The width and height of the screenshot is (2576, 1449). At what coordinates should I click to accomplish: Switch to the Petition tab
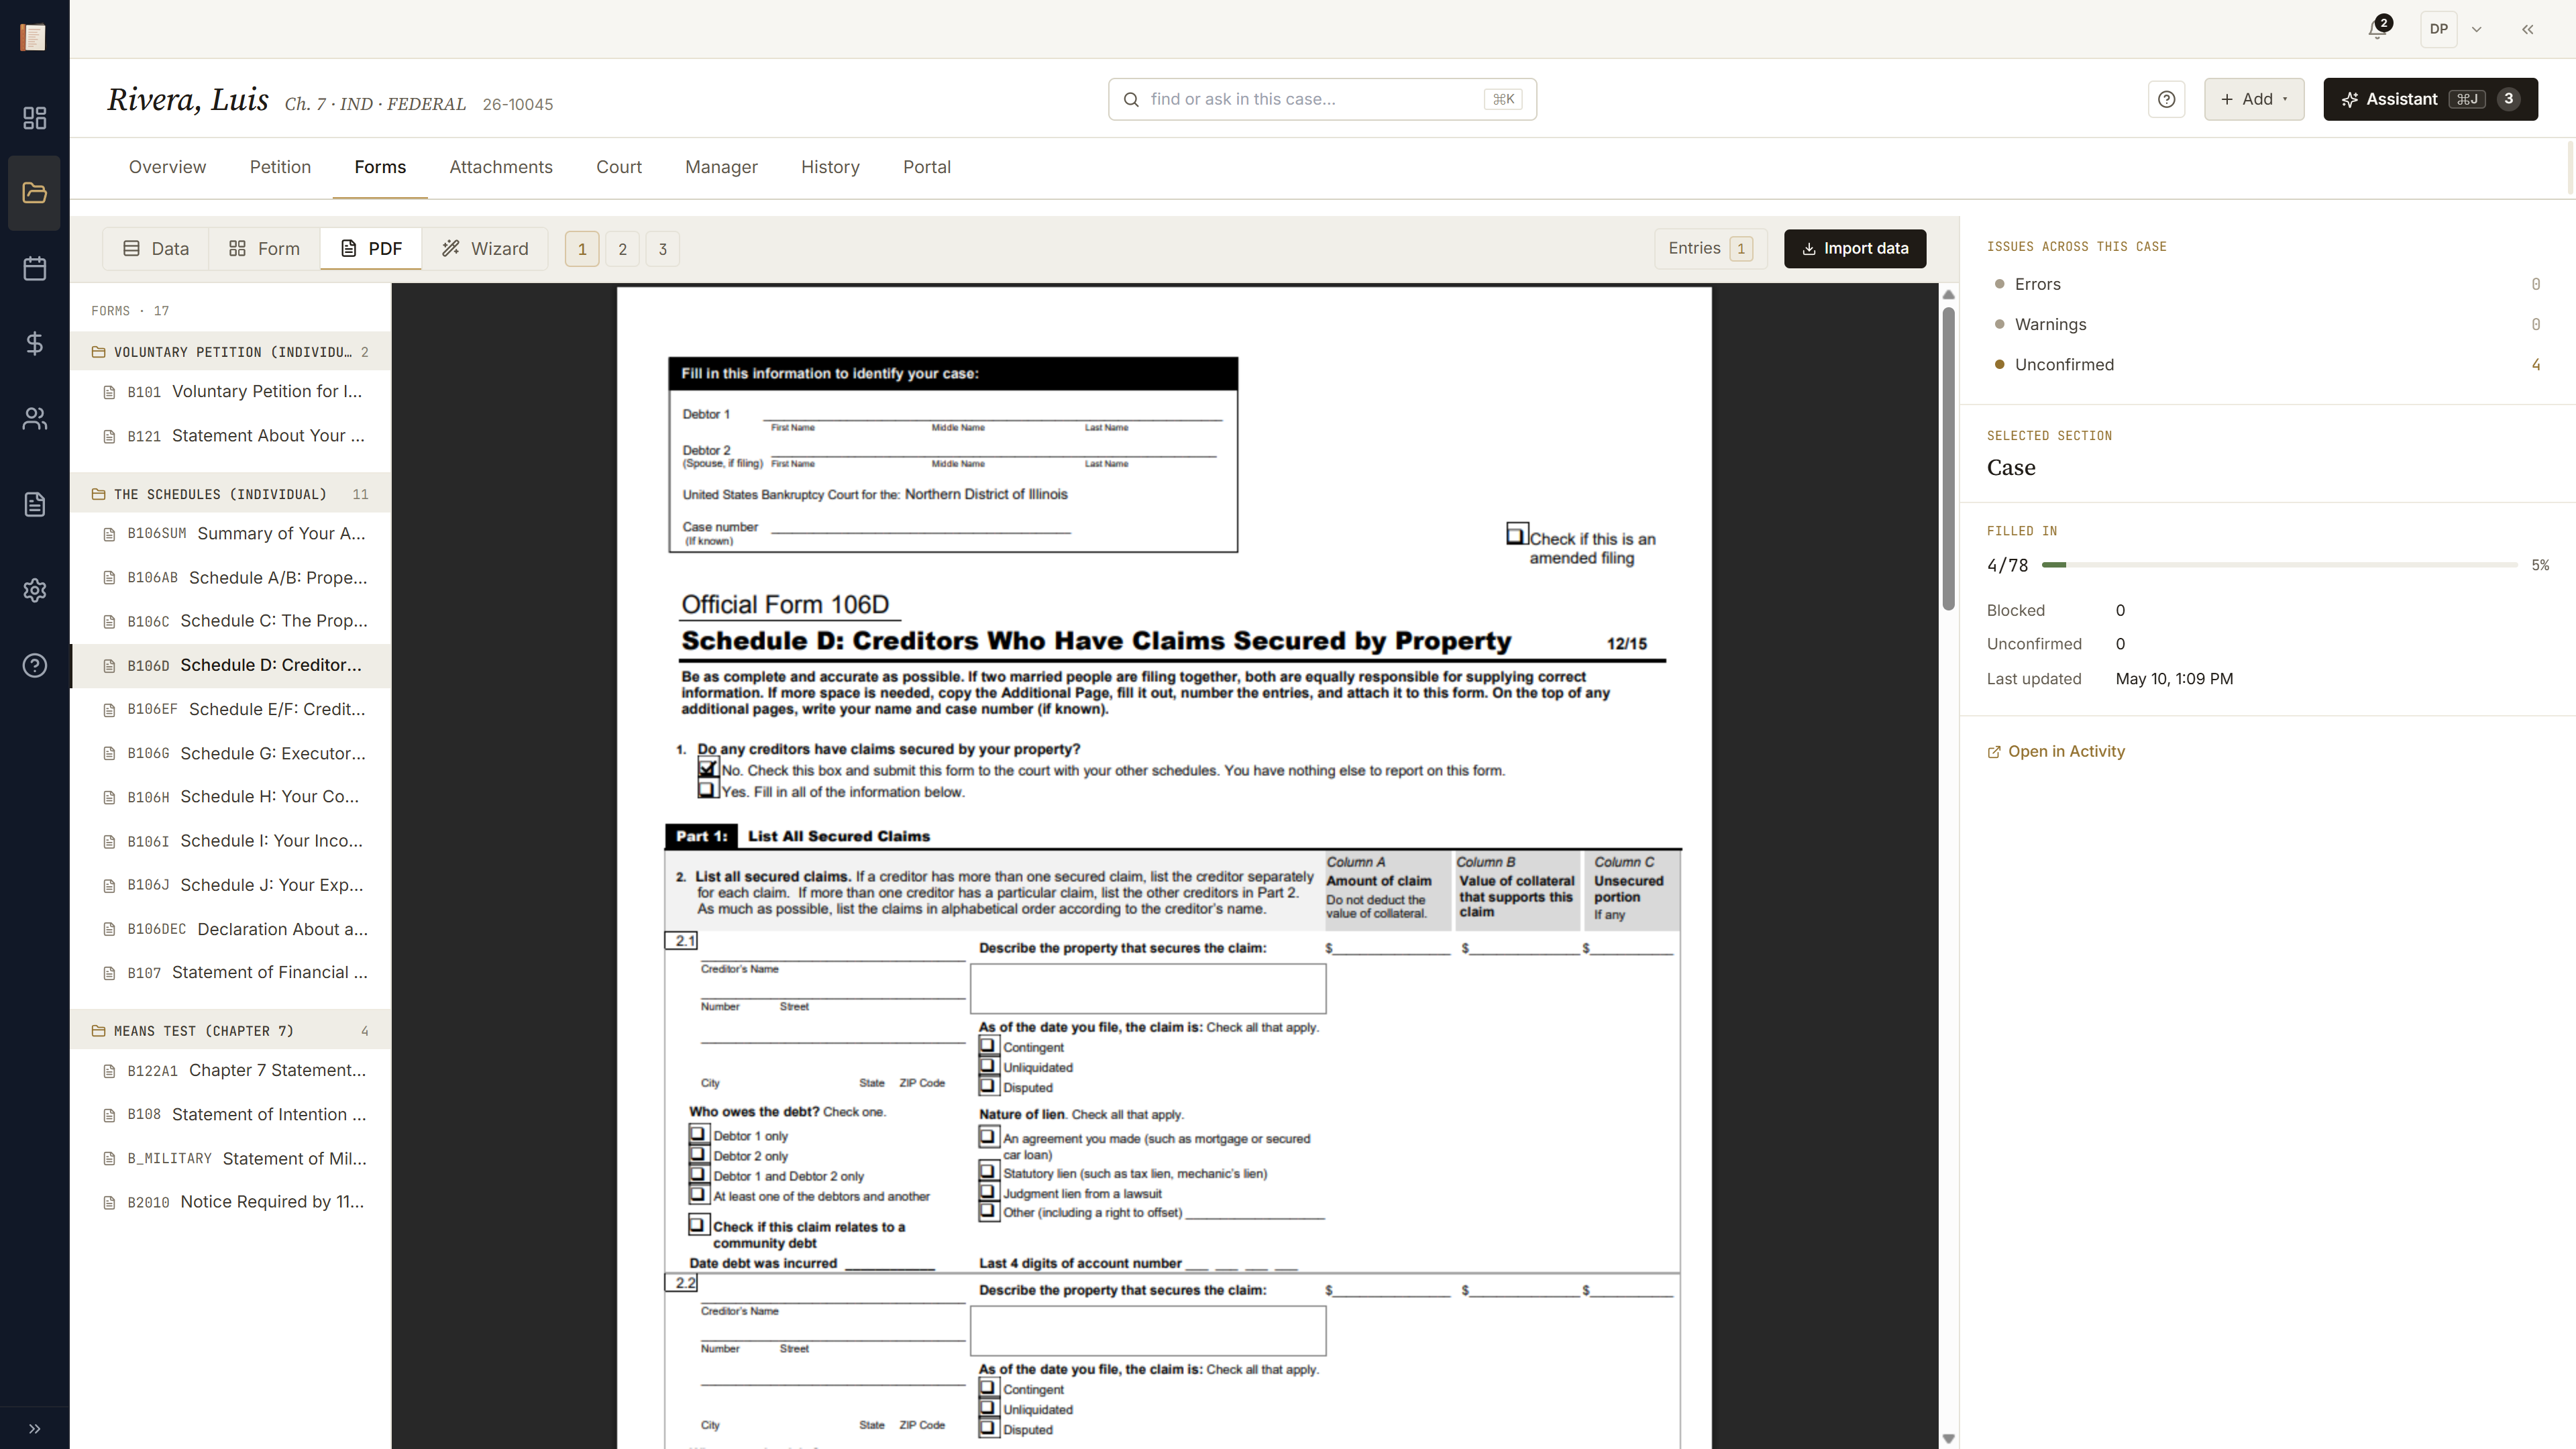[280, 167]
